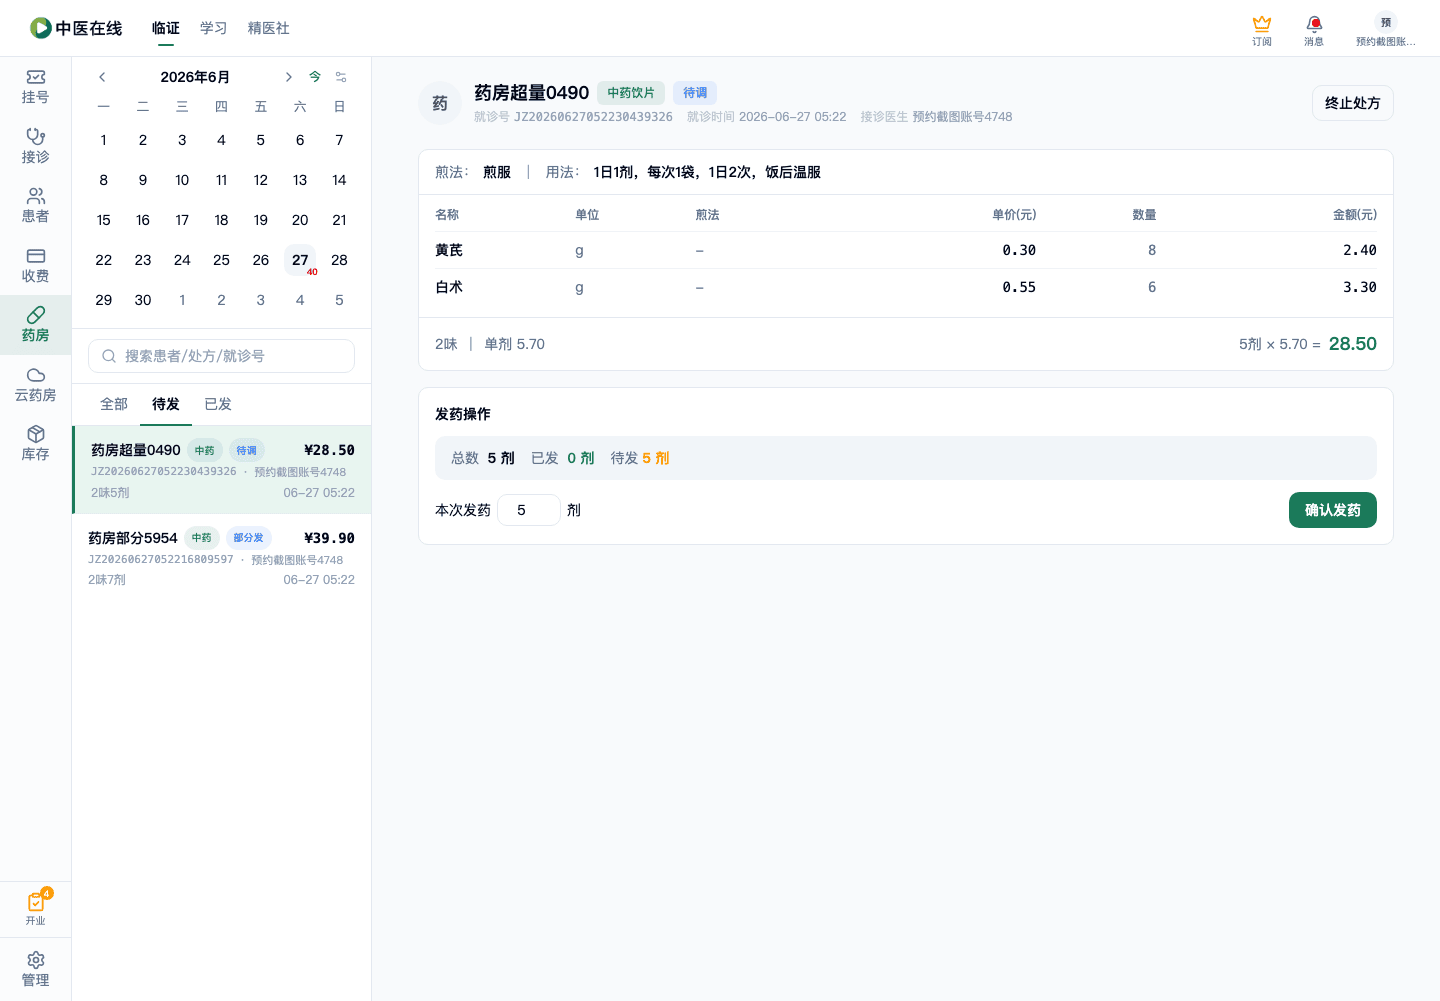Click the amount 3.30 for 白术
Screen dimensions: 1440x1001
click(1359, 287)
